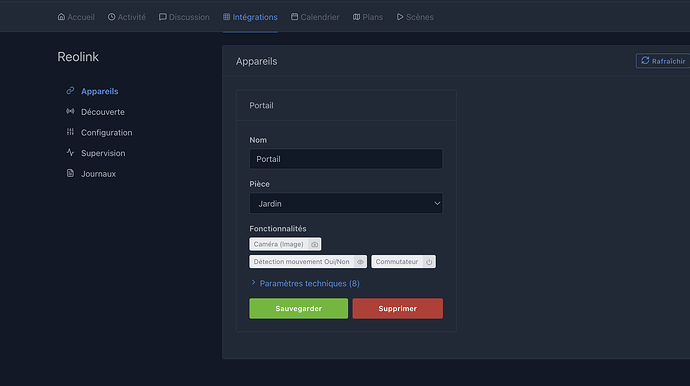Click the Portail card header

point(346,105)
